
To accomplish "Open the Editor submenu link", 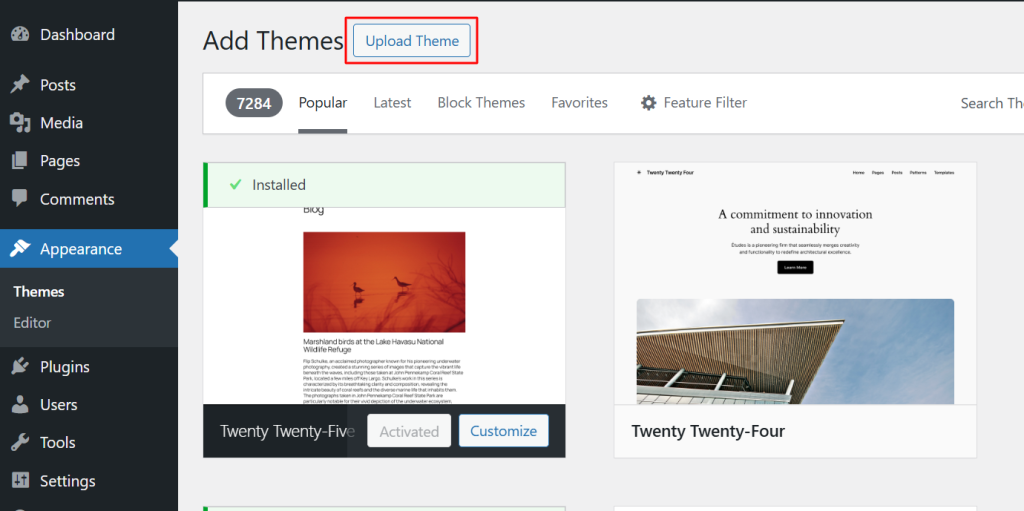I will [x=32, y=323].
